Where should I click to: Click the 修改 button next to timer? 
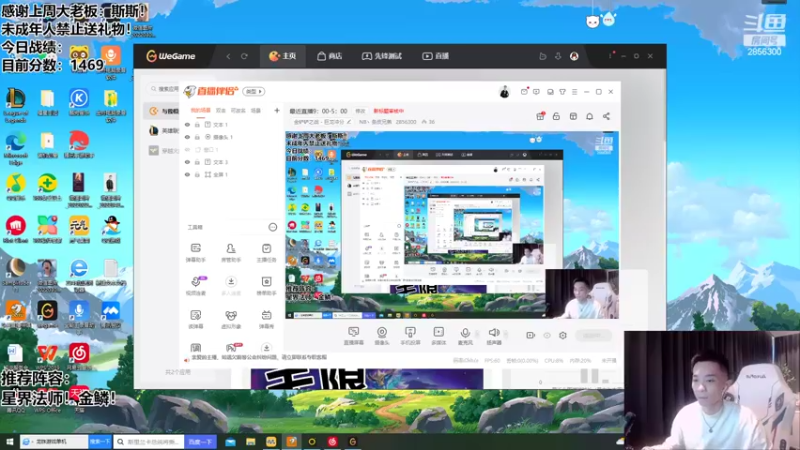click(x=360, y=111)
